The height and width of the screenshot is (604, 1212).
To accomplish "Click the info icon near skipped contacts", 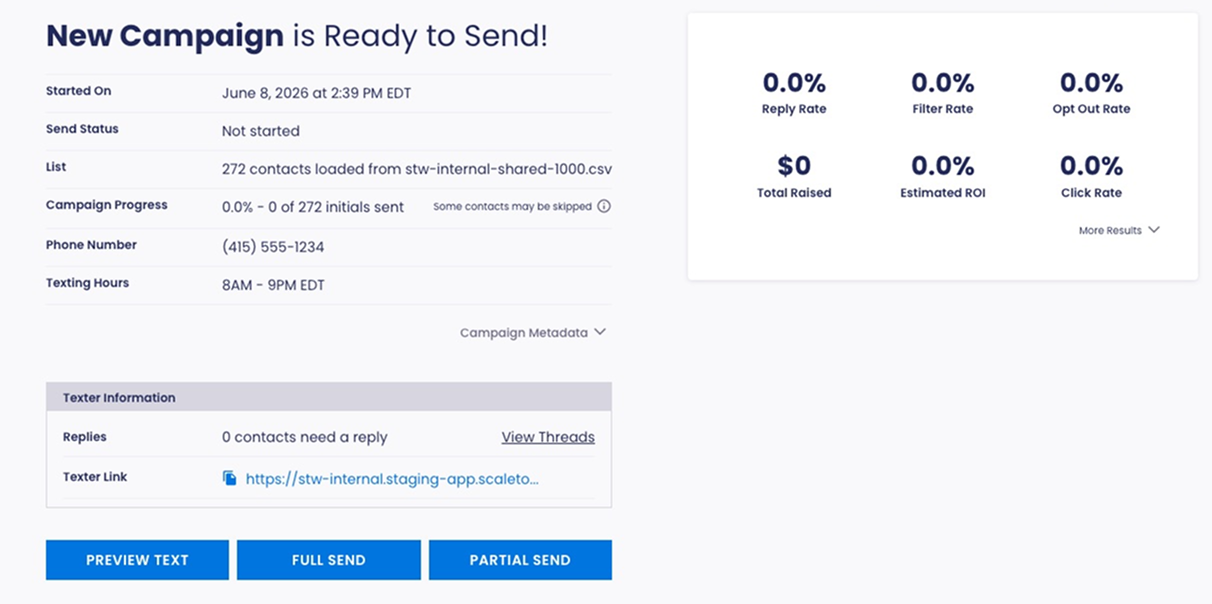I will point(604,207).
